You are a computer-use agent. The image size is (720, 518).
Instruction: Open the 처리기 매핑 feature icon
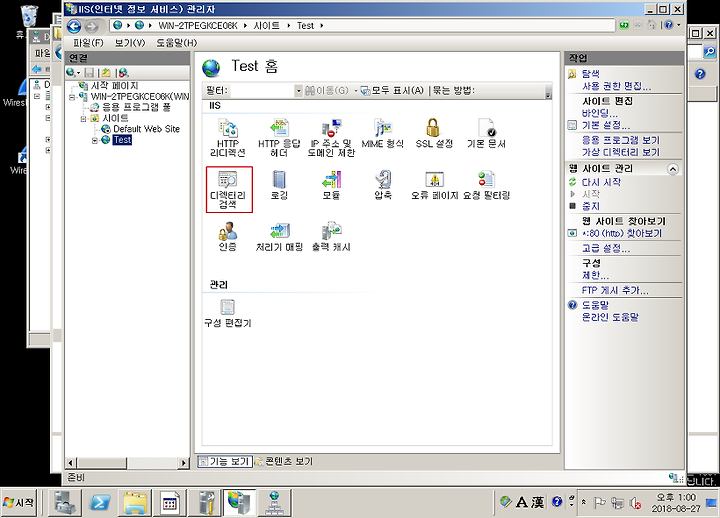click(x=279, y=236)
